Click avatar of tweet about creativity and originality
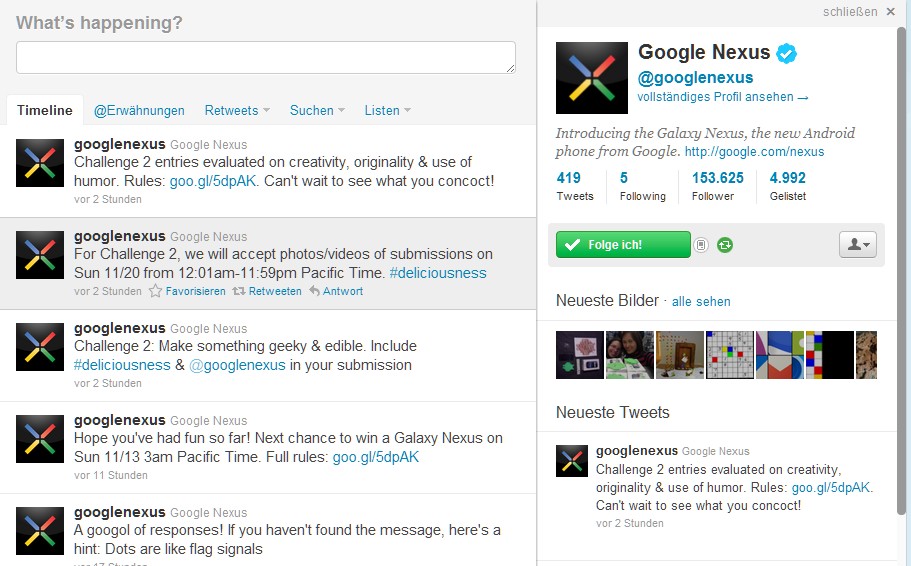Image resolution: width=911 pixels, height=566 pixels. click(40, 163)
